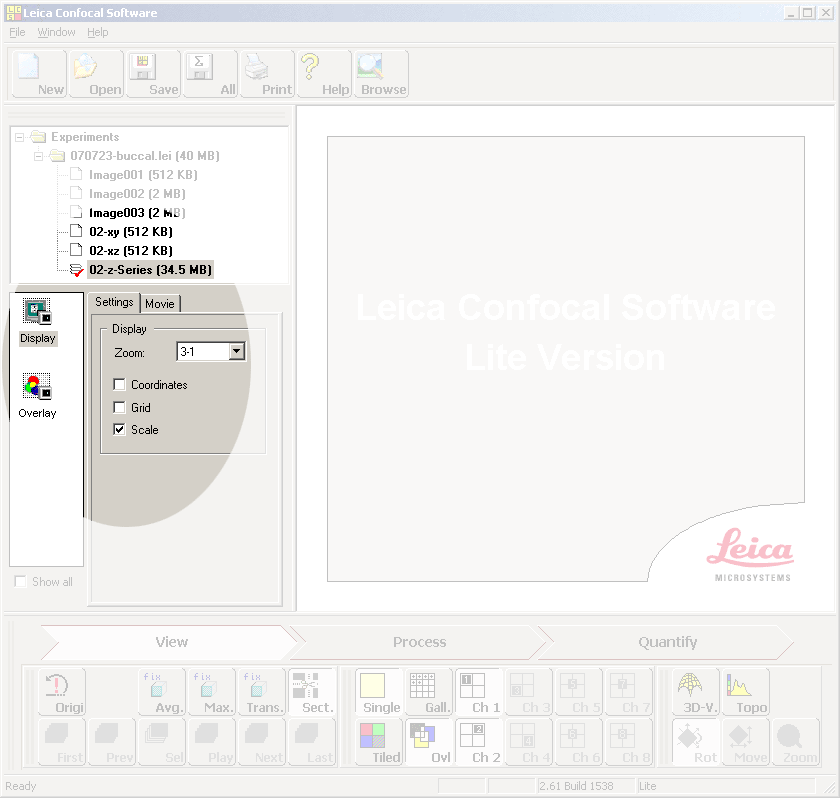Click the 070723-buccal.lei (40 MB) folder
The image size is (840, 798).
pos(145,156)
